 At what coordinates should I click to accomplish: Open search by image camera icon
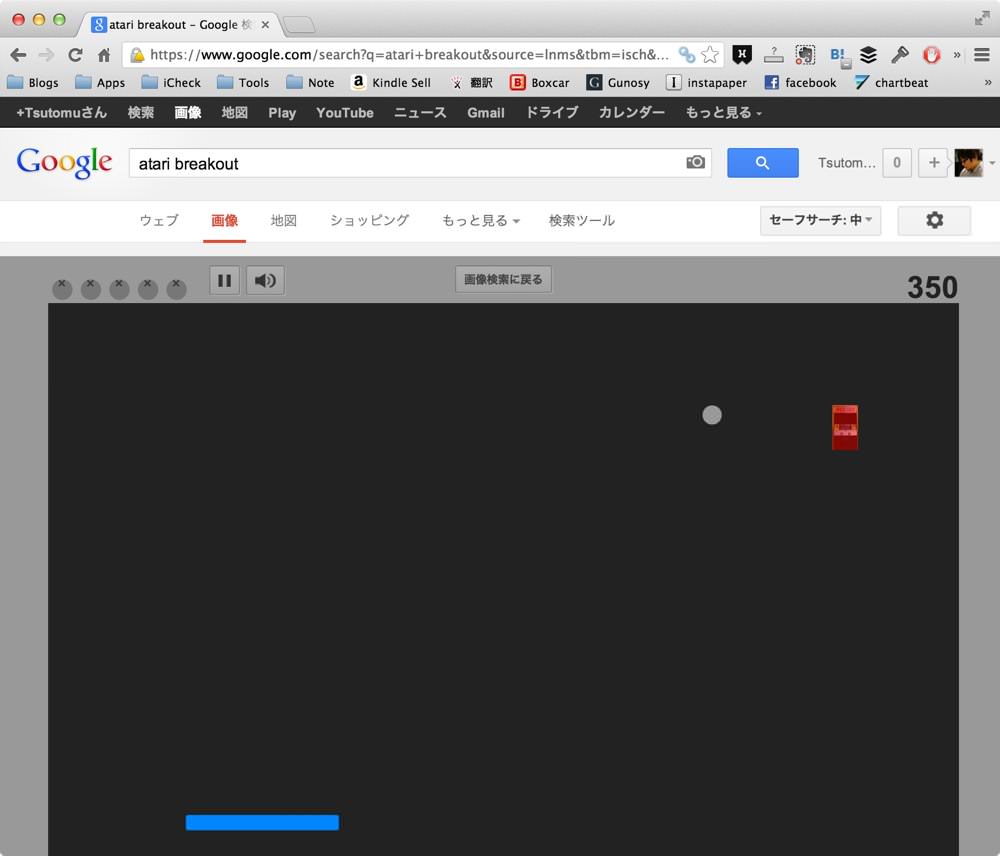(x=695, y=163)
